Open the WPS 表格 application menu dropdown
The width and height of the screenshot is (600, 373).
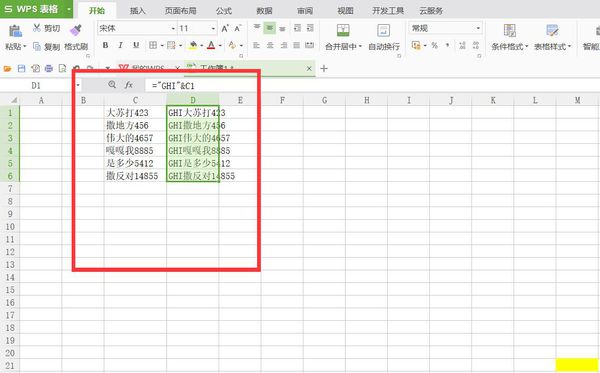pyautogui.click(x=68, y=8)
